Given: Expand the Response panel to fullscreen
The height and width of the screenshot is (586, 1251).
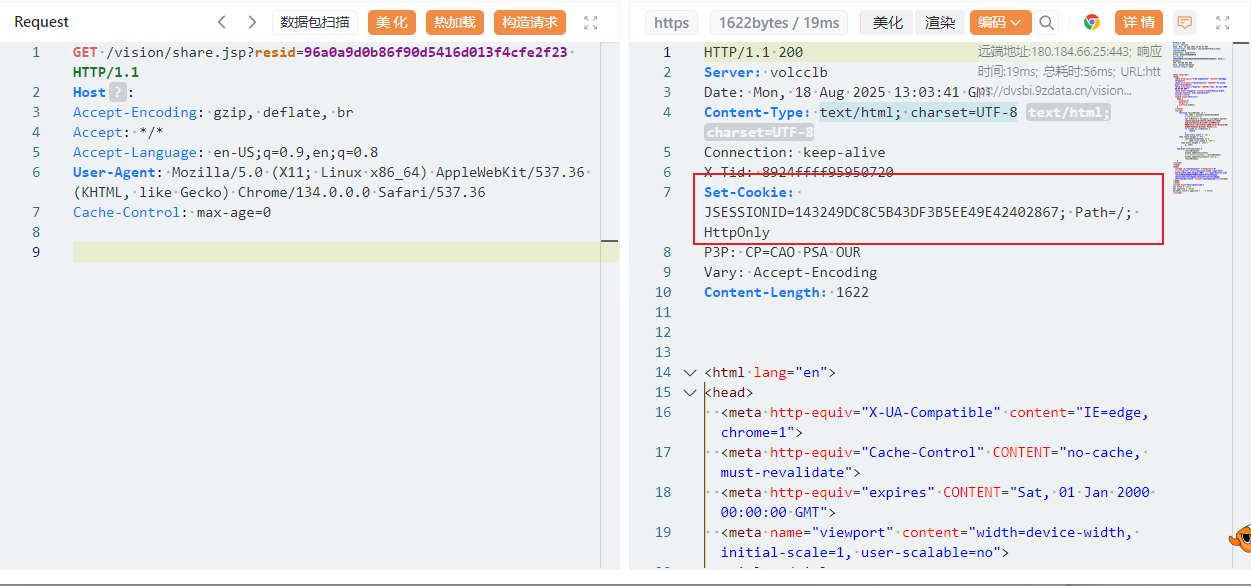Looking at the screenshot, I should (1222, 23).
